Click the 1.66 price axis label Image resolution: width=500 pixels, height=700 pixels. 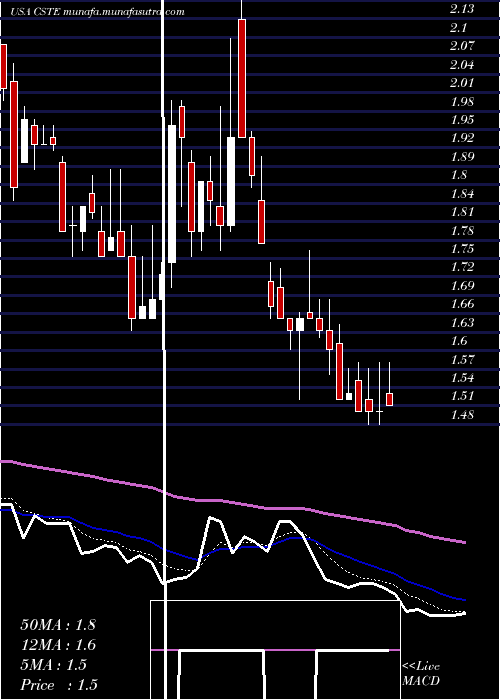click(462, 304)
